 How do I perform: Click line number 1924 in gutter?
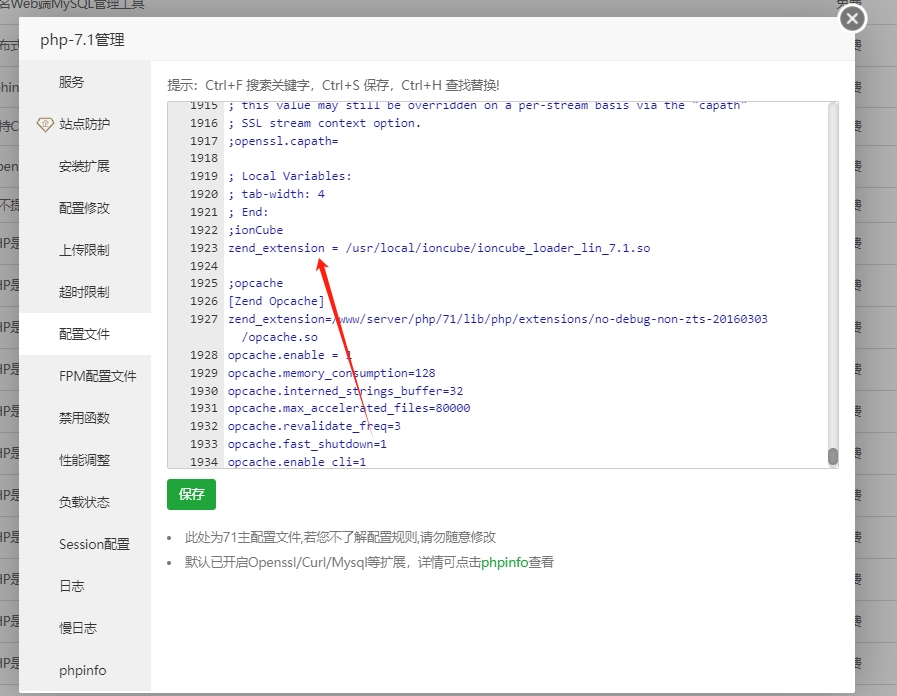(204, 266)
